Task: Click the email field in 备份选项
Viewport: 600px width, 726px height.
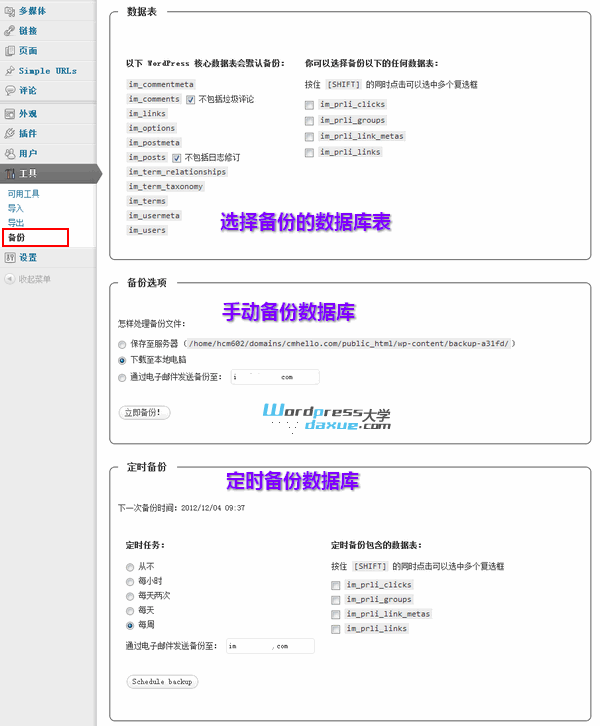Action: click(275, 377)
